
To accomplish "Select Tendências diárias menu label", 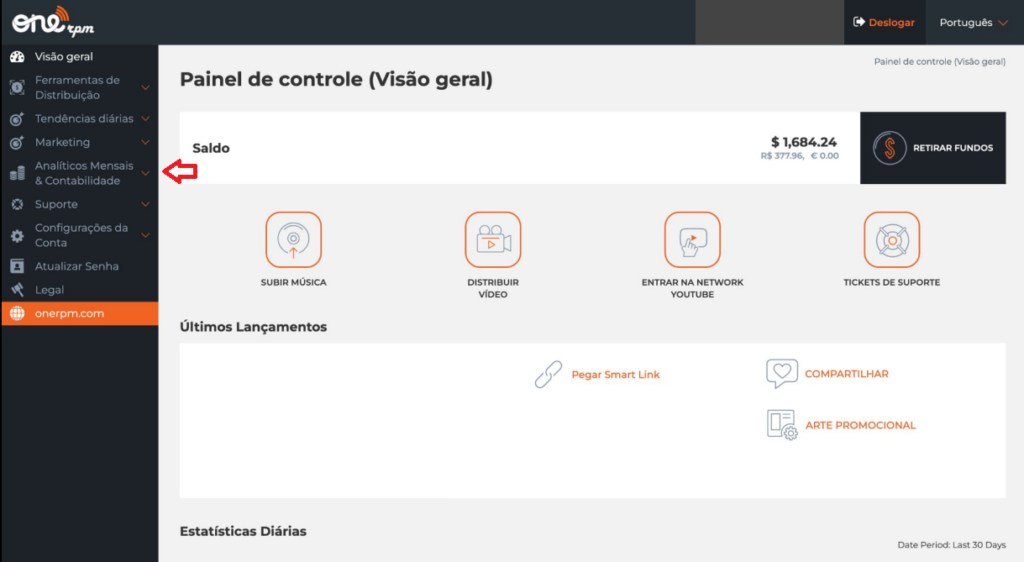I will click(x=84, y=119).
